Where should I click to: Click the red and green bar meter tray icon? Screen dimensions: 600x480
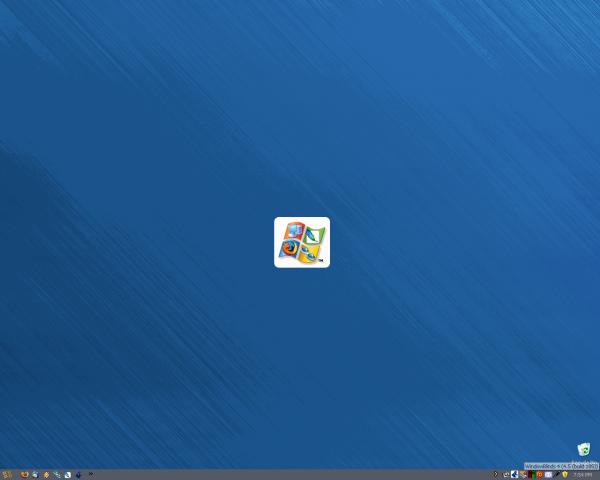coord(532,474)
